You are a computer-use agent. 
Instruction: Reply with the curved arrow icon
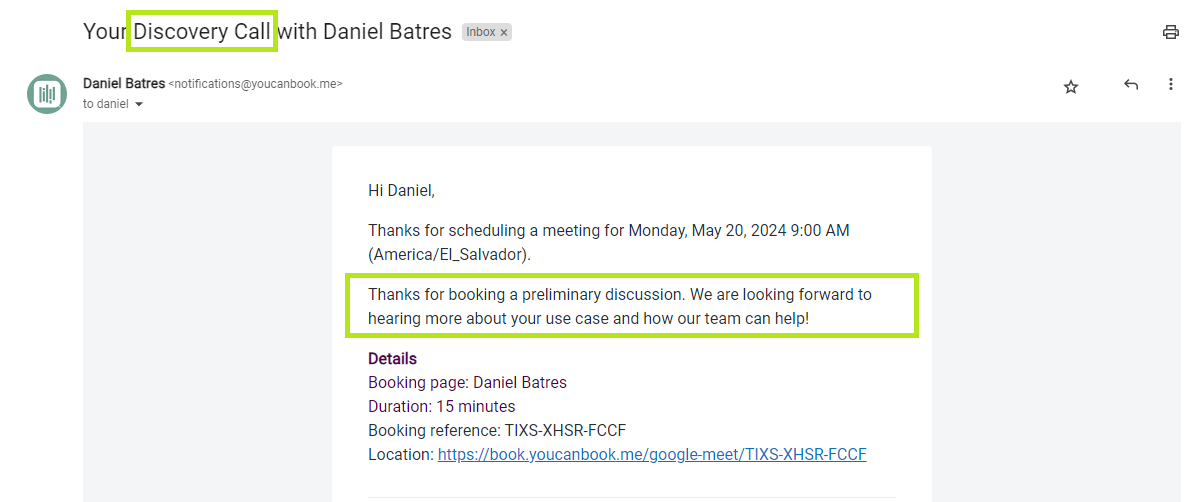pos(1131,85)
